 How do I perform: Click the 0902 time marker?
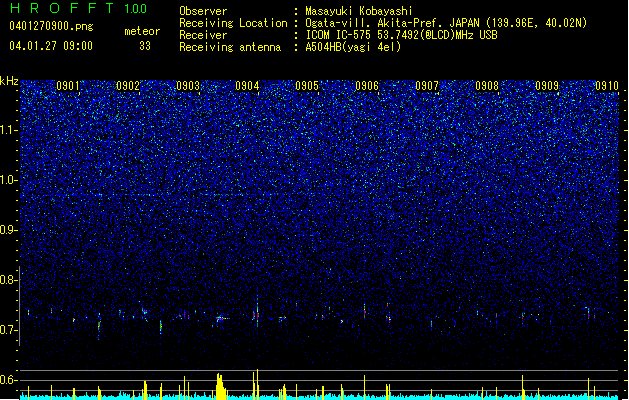point(128,86)
